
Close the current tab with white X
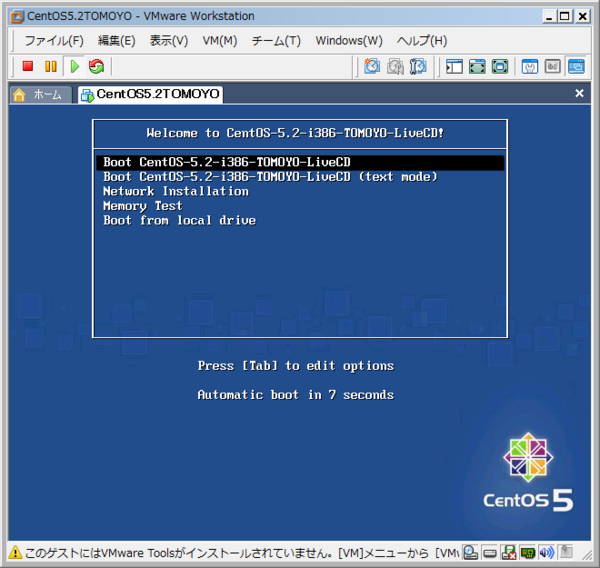pyautogui.click(x=579, y=93)
